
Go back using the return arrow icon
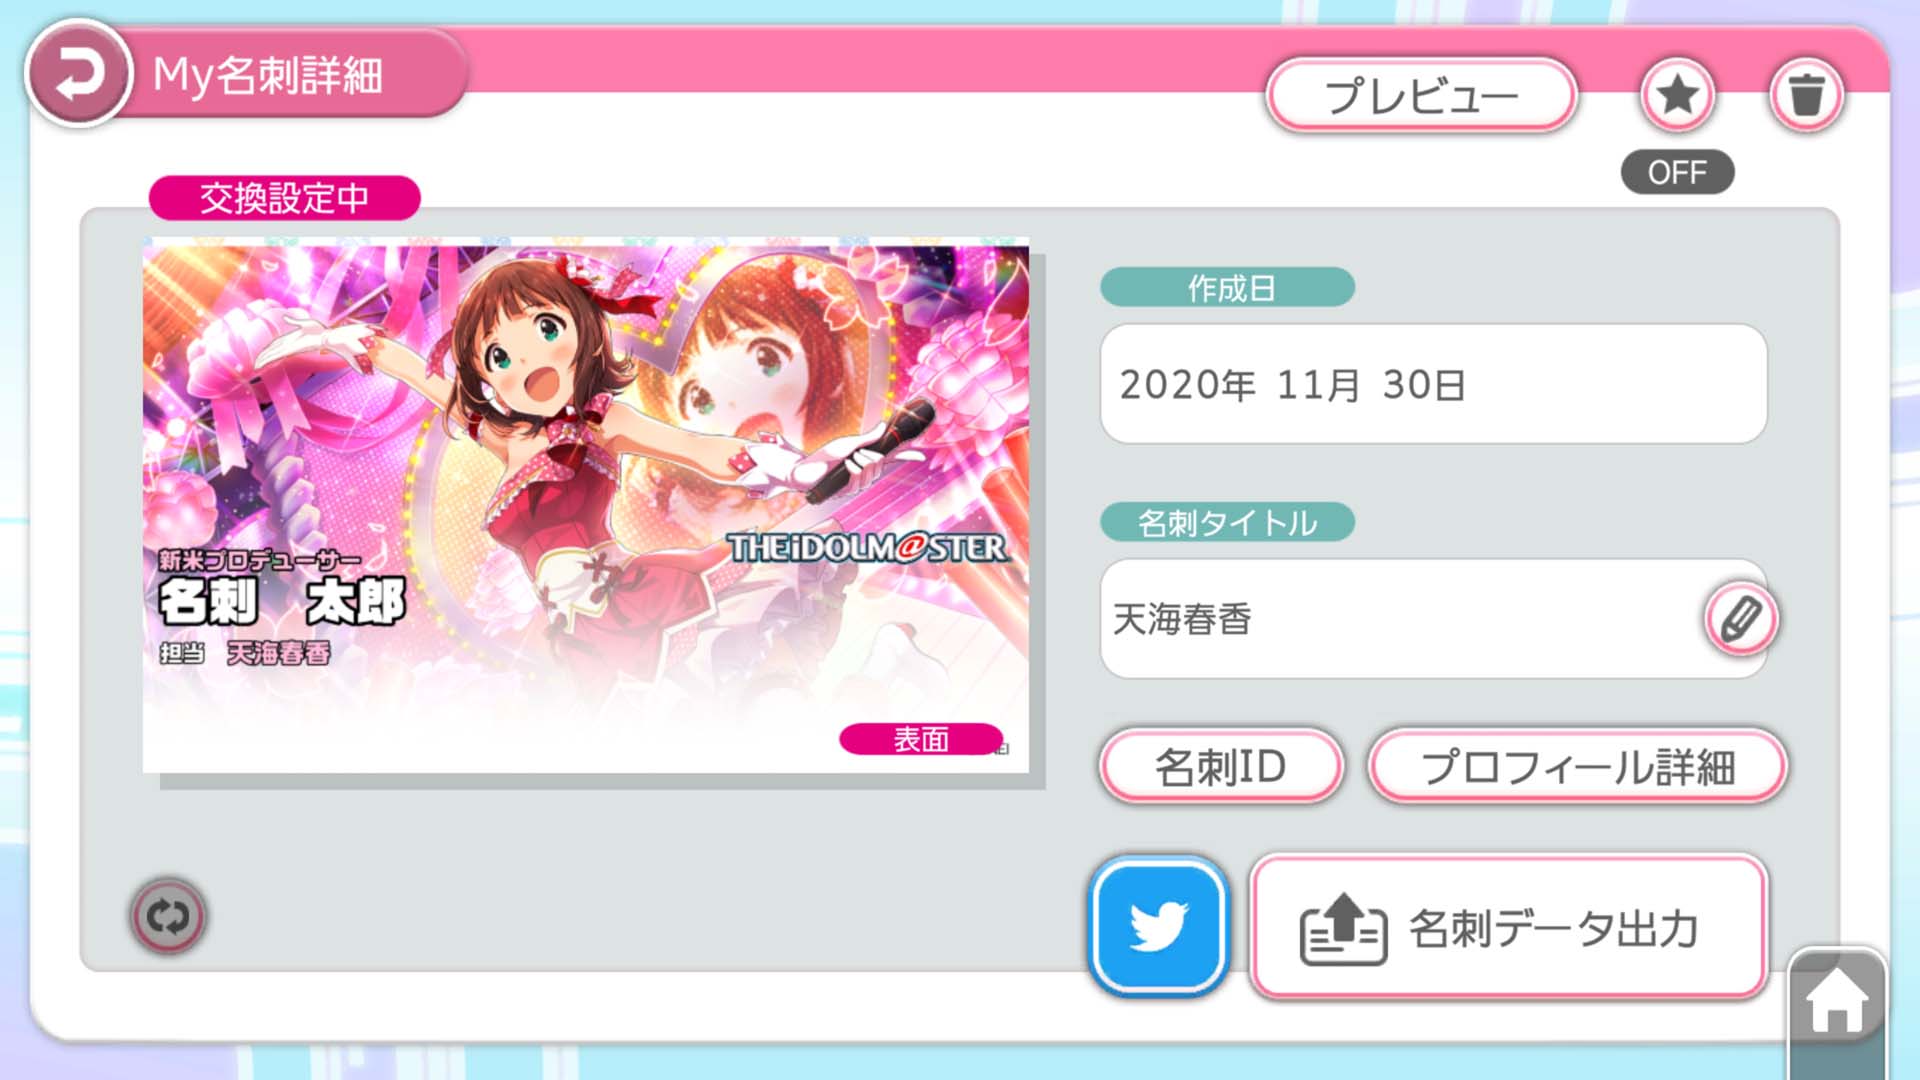(78, 75)
